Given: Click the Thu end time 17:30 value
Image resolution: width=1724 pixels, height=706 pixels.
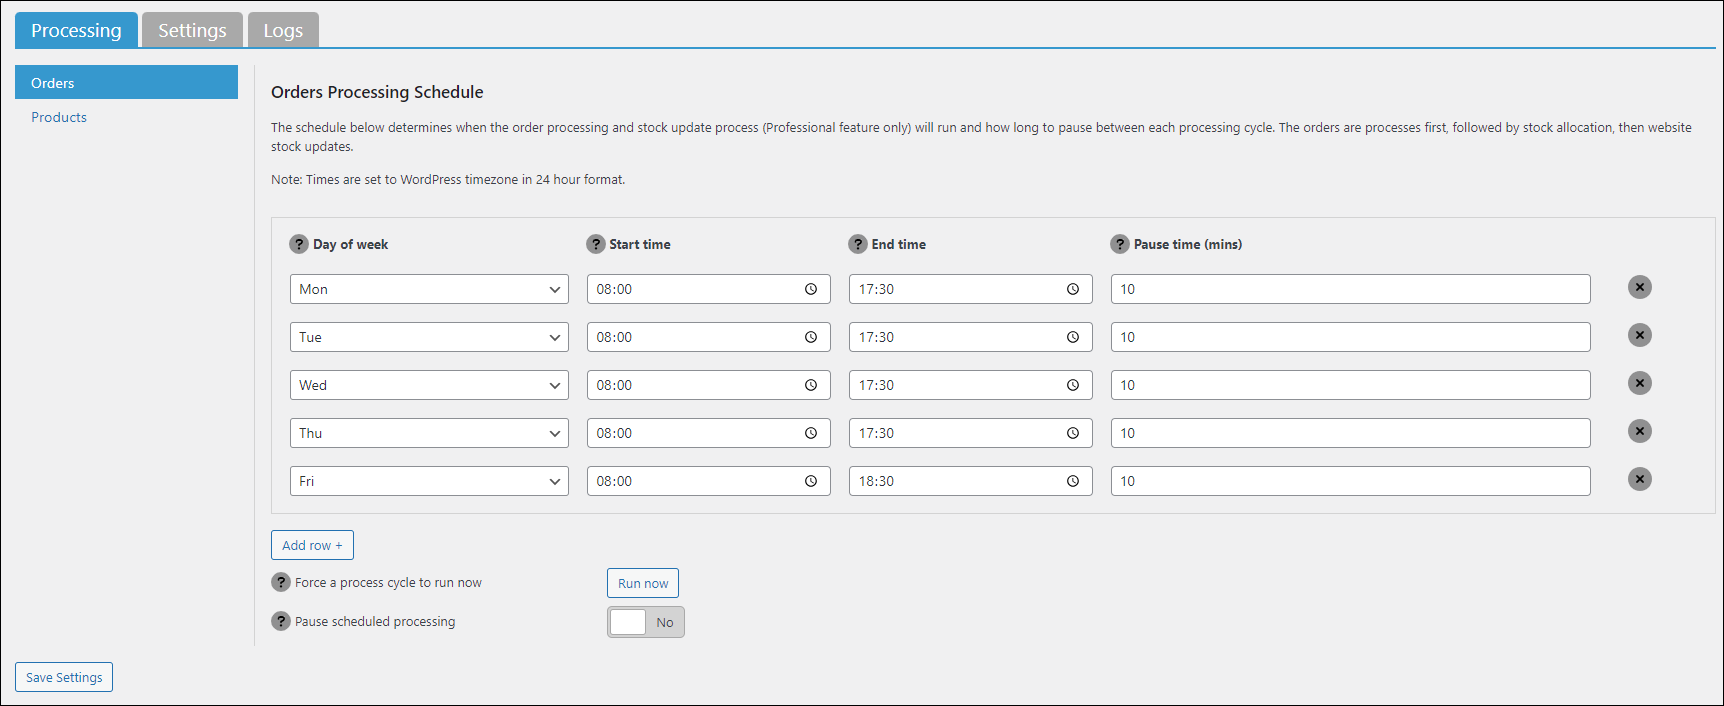Looking at the screenshot, I should (x=876, y=433).
